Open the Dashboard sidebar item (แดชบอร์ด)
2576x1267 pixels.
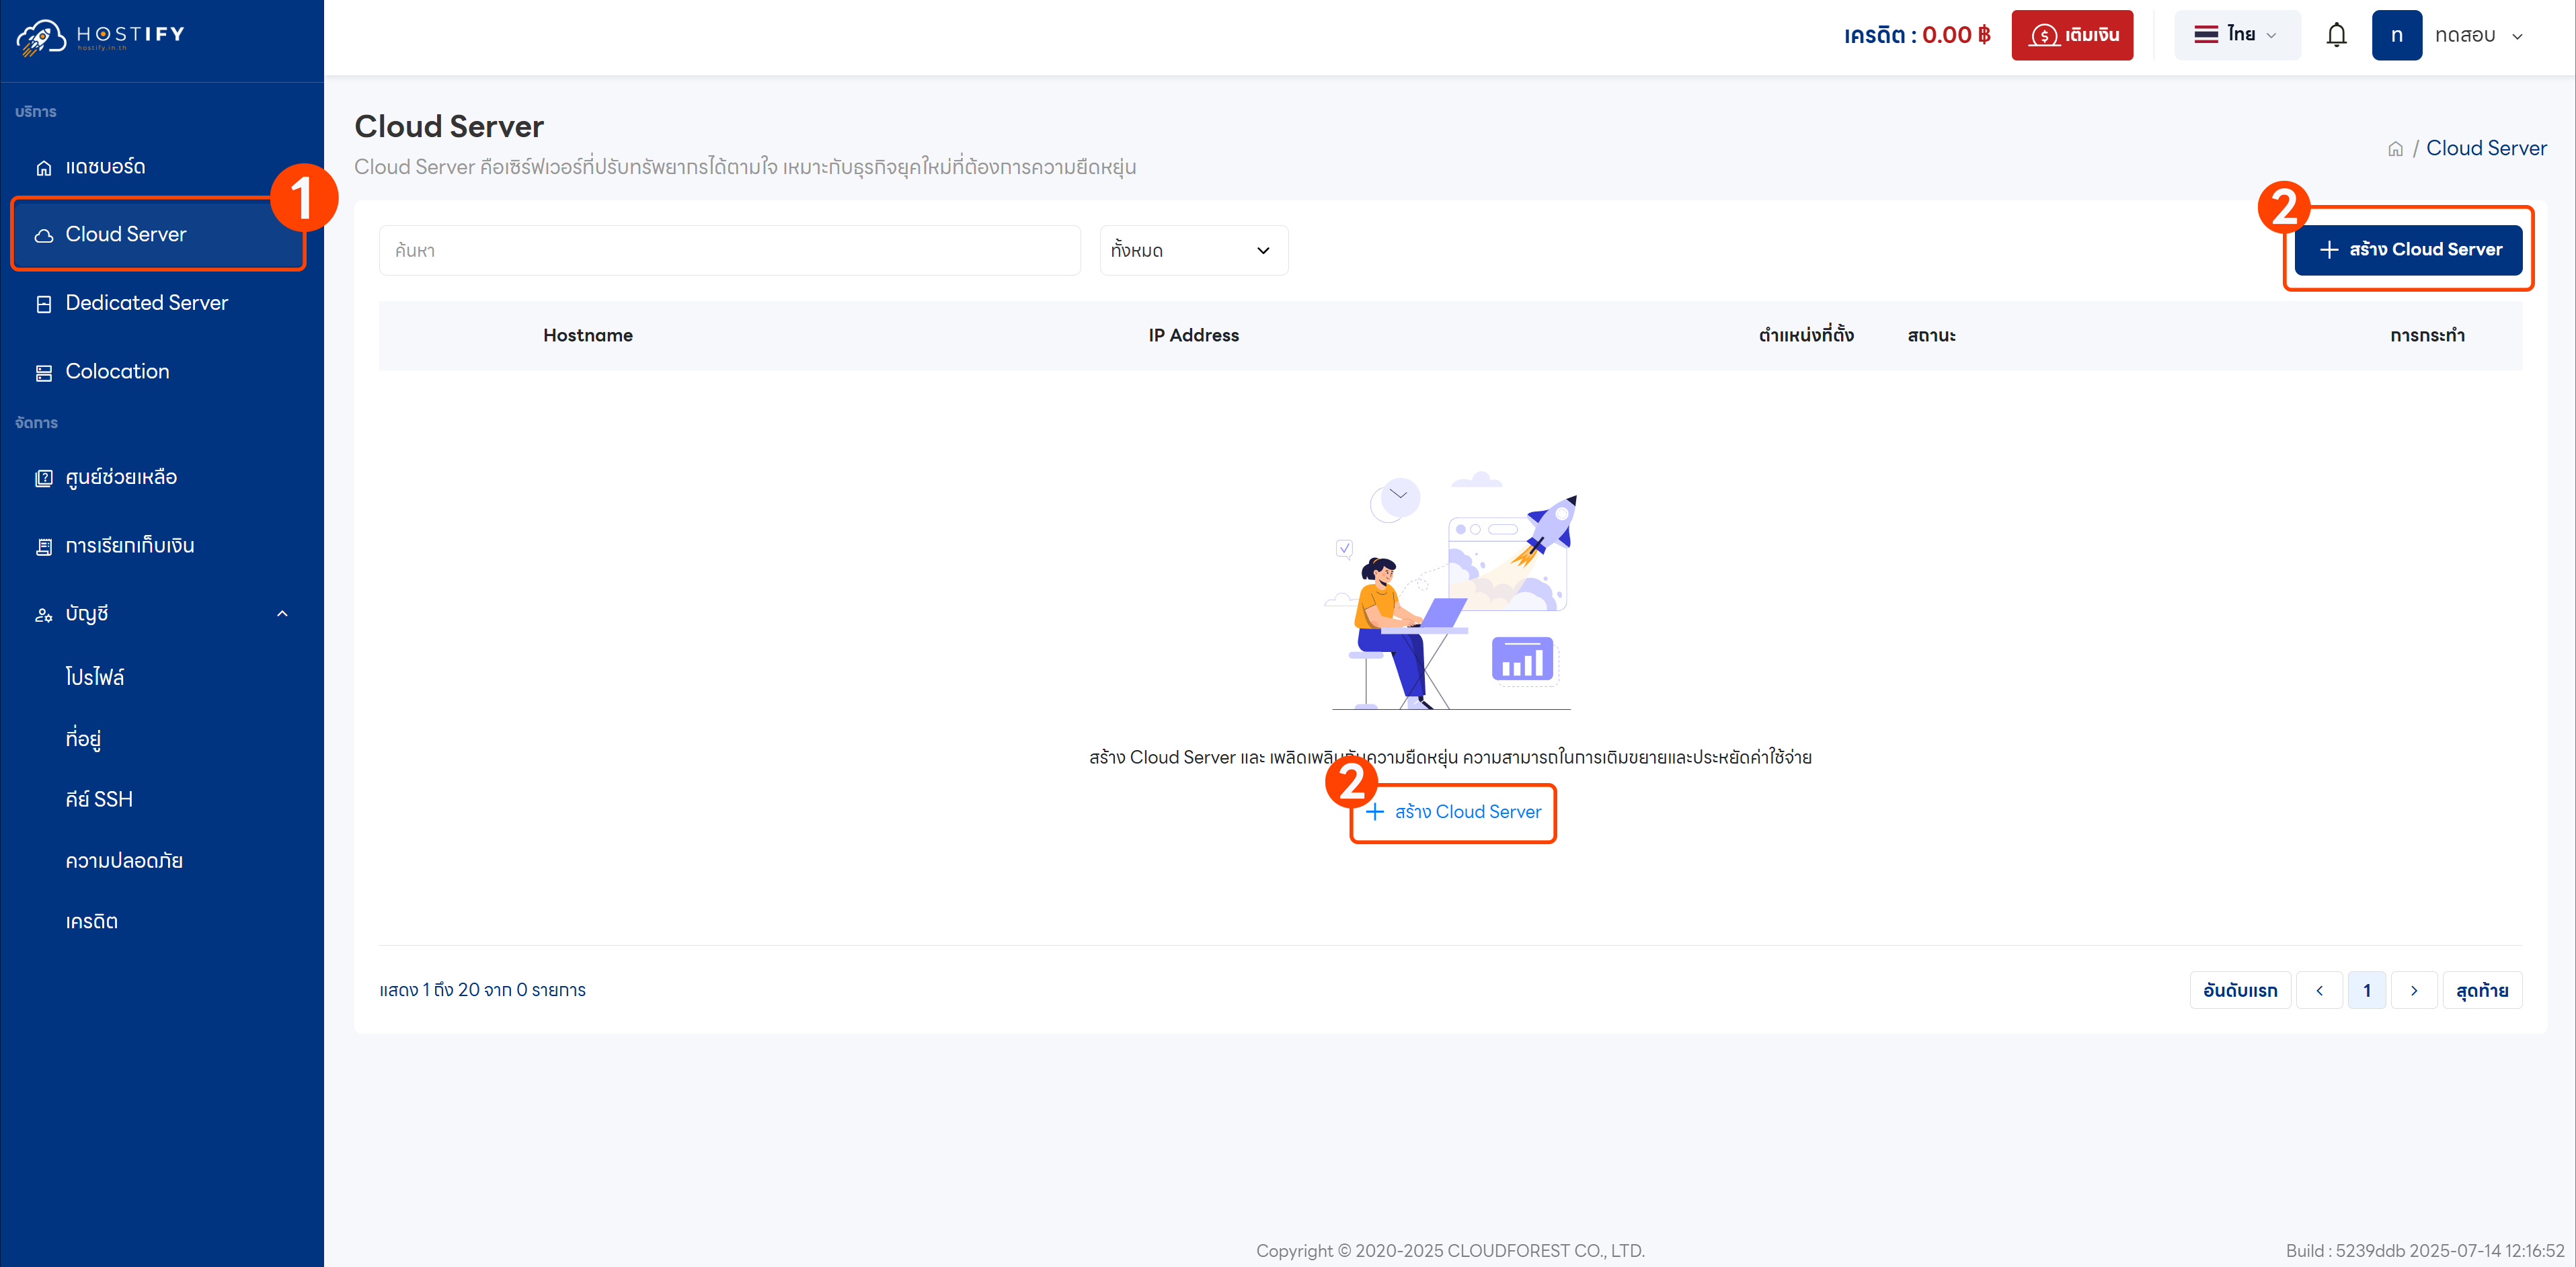coord(105,167)
